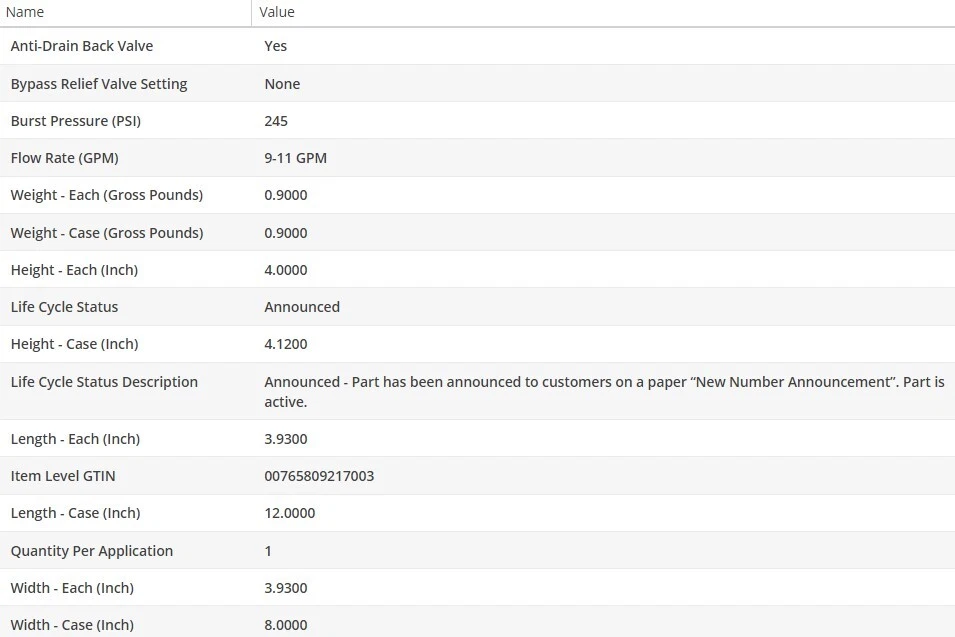955x637 pixels.
Task: Select the 'Announced - Part has been announced' description text
Action: (604, 392)
